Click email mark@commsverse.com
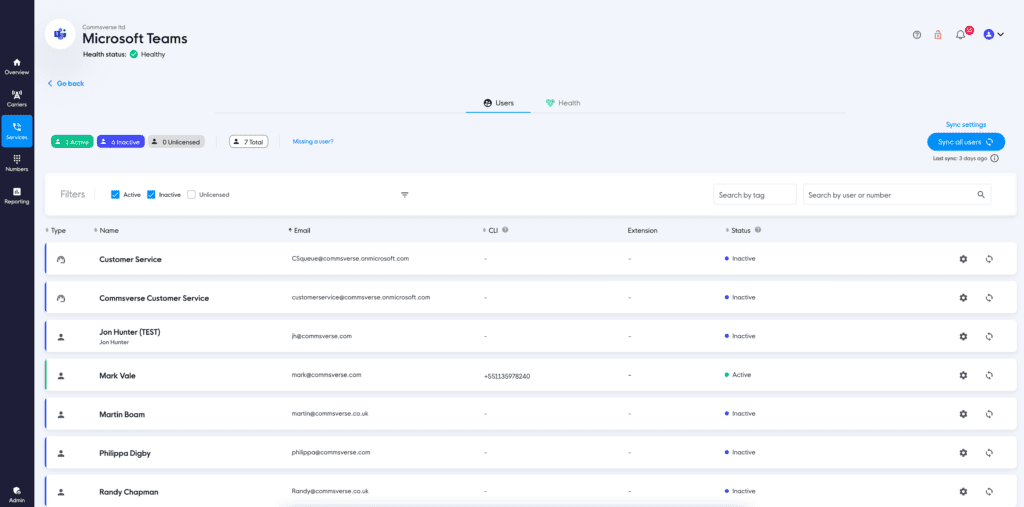 point(327,375)
